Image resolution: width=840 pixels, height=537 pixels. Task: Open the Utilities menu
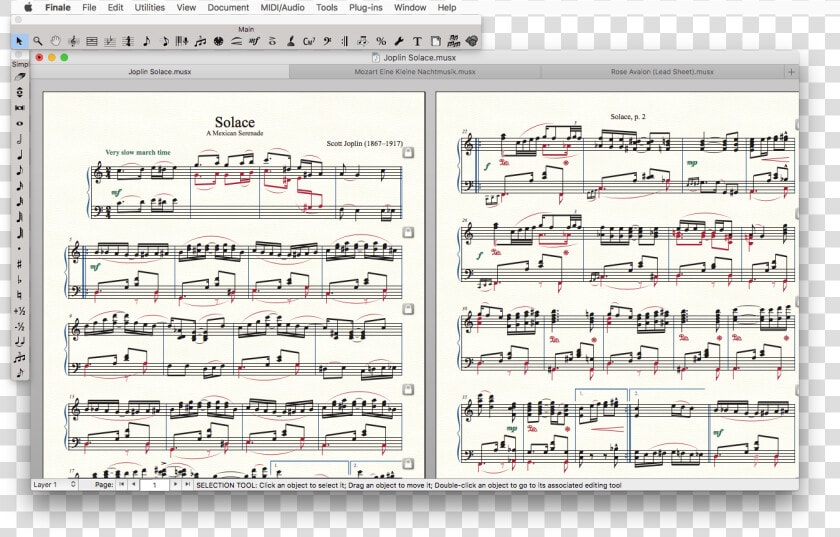click(x=149, y=8)
